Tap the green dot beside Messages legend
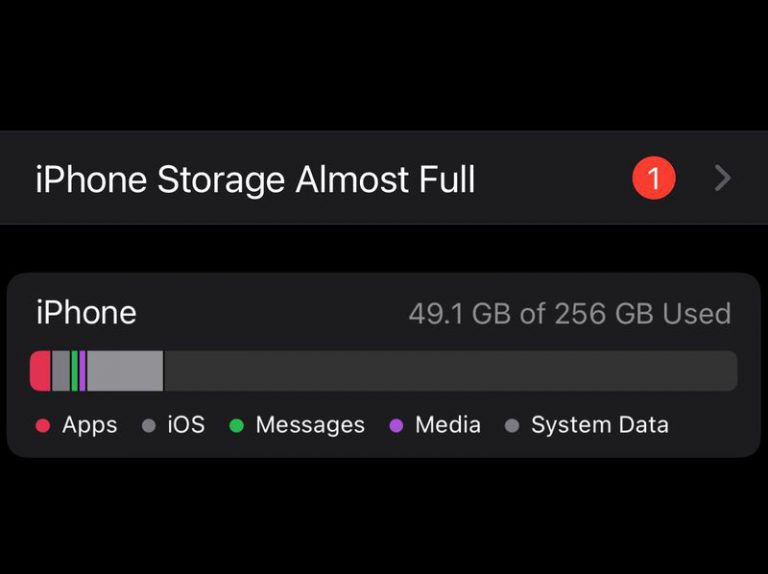The width and height of the screenshot is (768, 574). [237, 426]
